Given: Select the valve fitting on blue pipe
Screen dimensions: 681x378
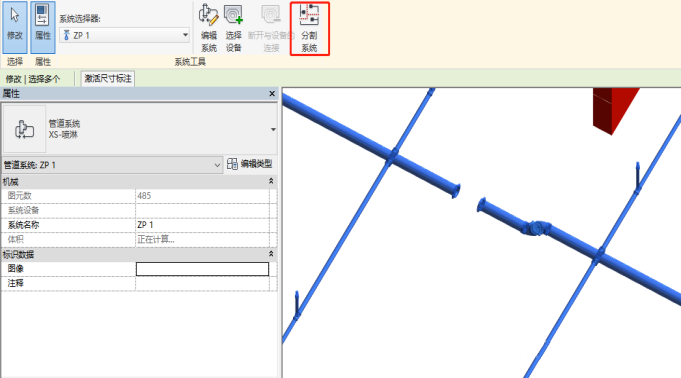Looking at the screenshot, I should tap(536, 228).
